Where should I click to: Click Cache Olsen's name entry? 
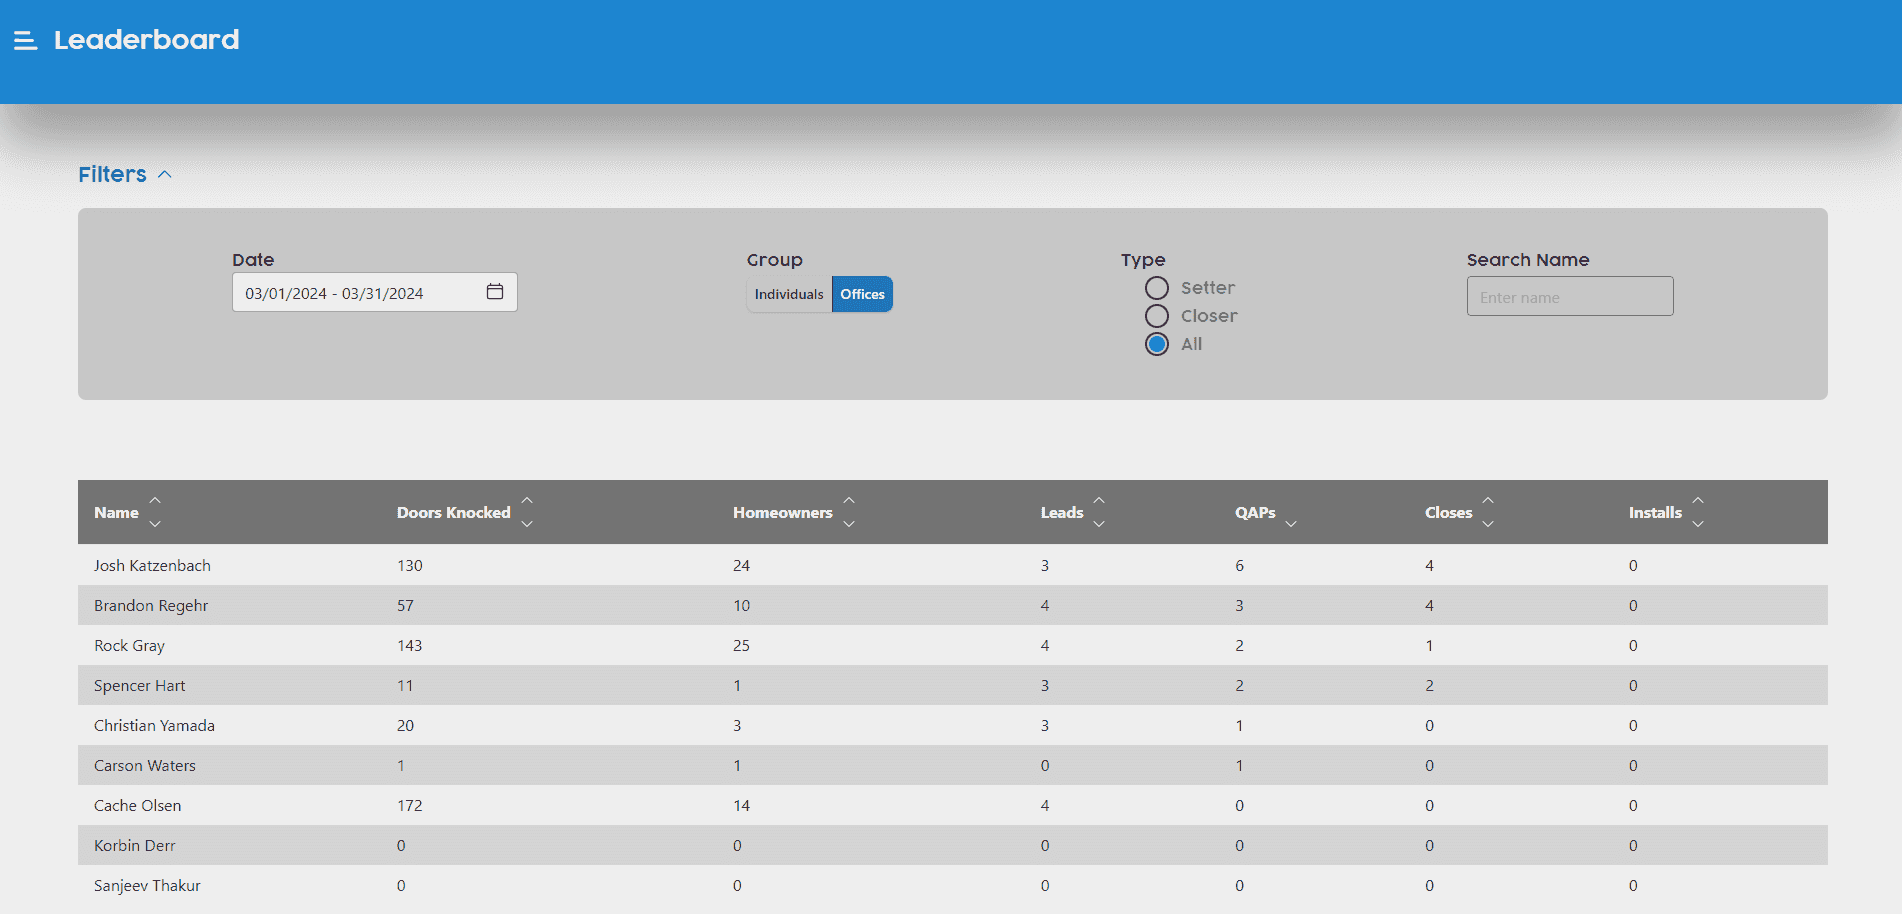pyautogui.click(x=138, y=805)
